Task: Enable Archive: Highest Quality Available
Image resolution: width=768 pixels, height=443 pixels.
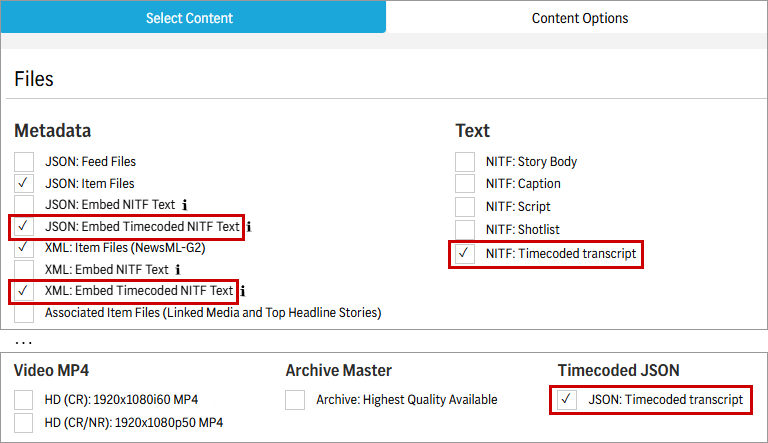Action: tap(295, 400)
